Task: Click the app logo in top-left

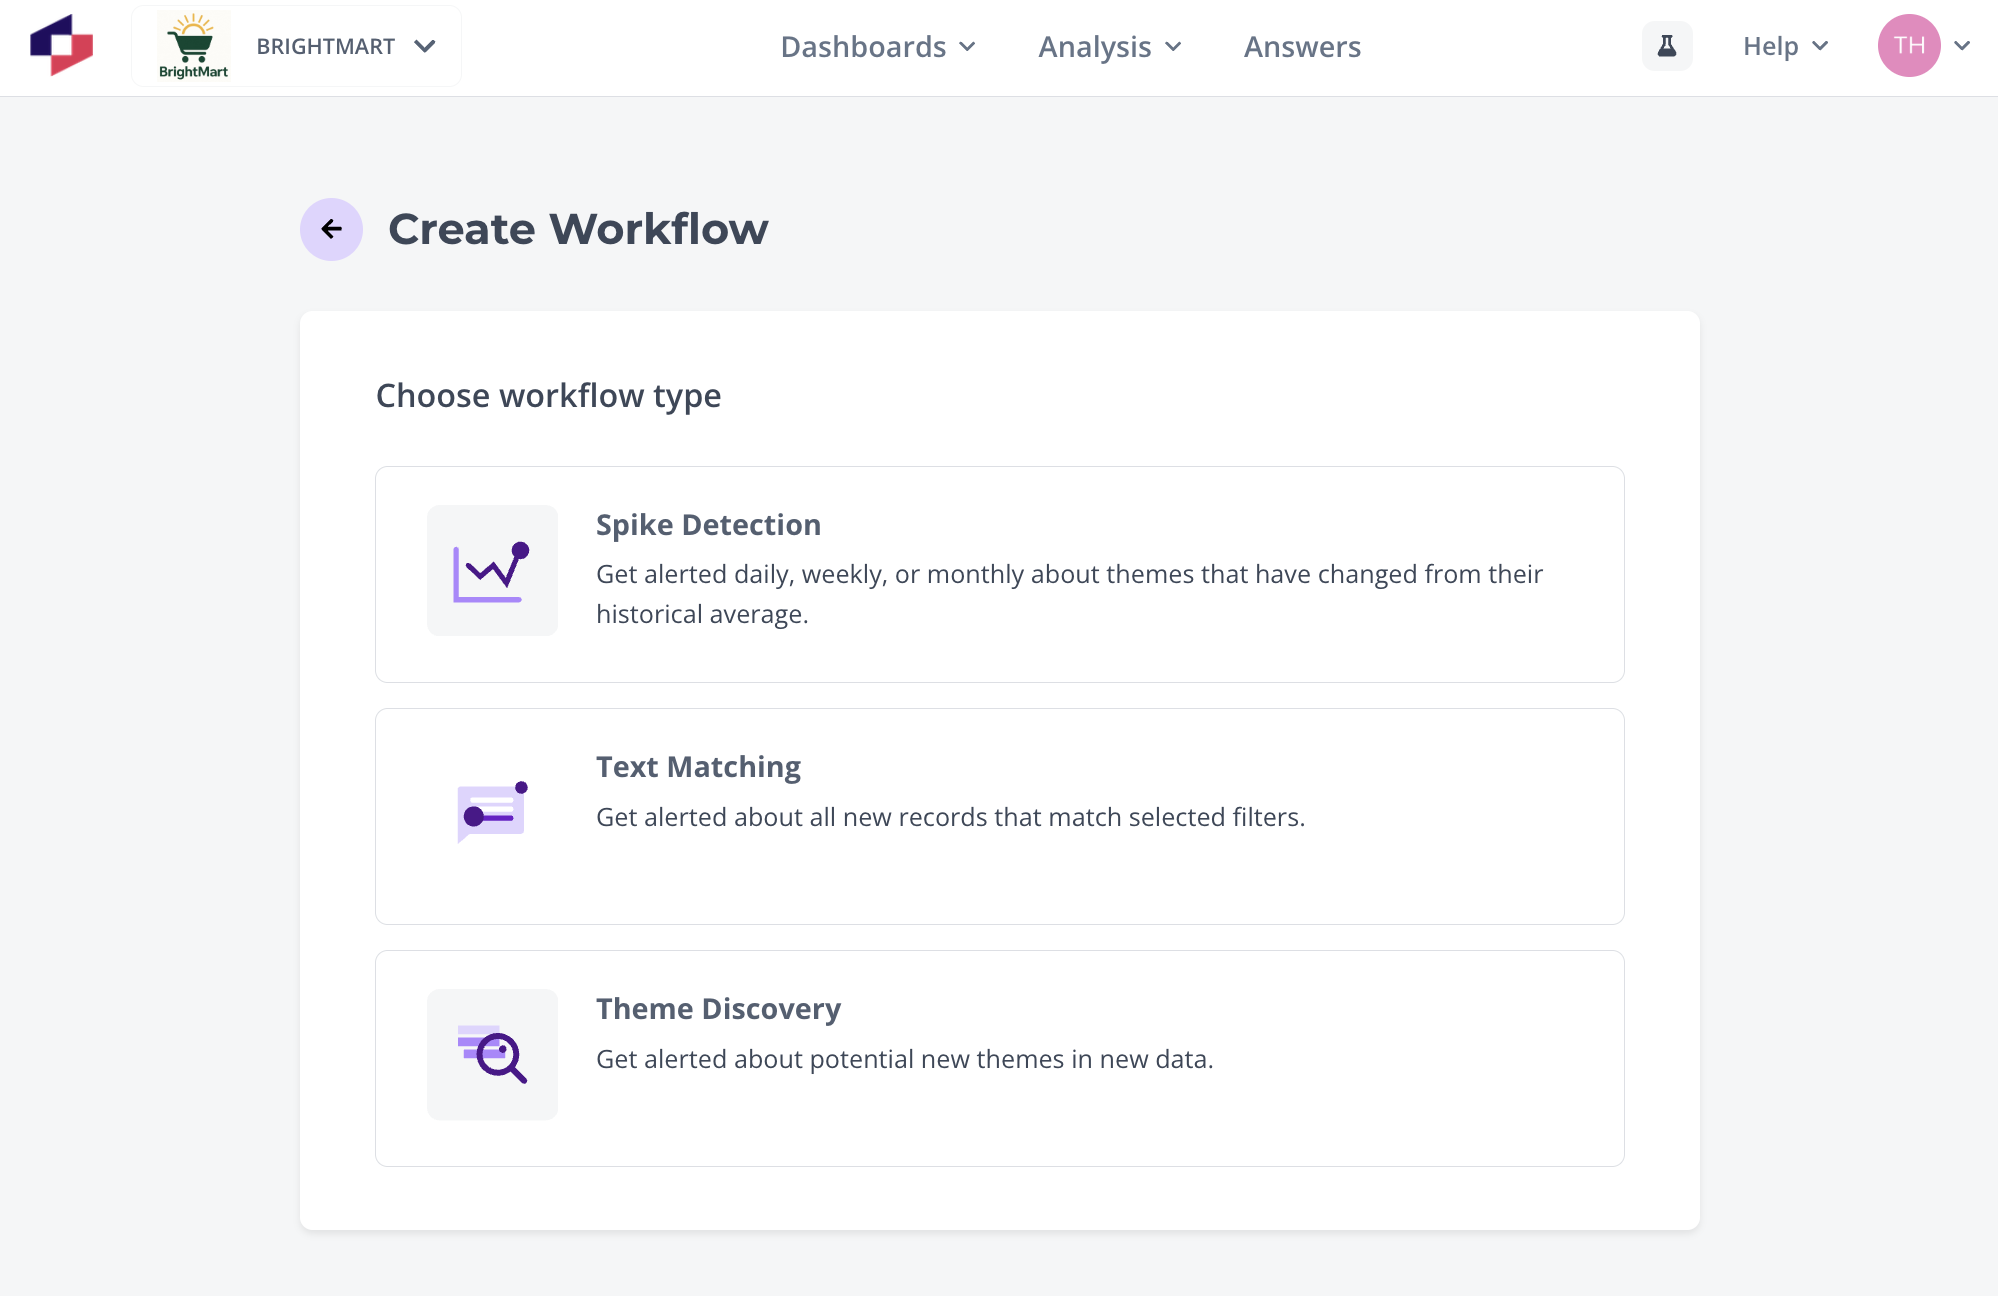Action: [x=61, y=45]
